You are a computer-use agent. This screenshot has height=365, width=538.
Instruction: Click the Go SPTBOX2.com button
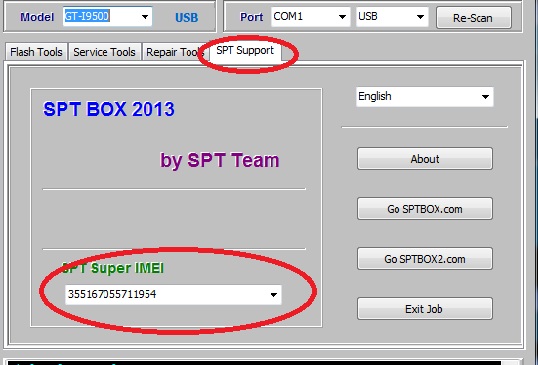425,259
